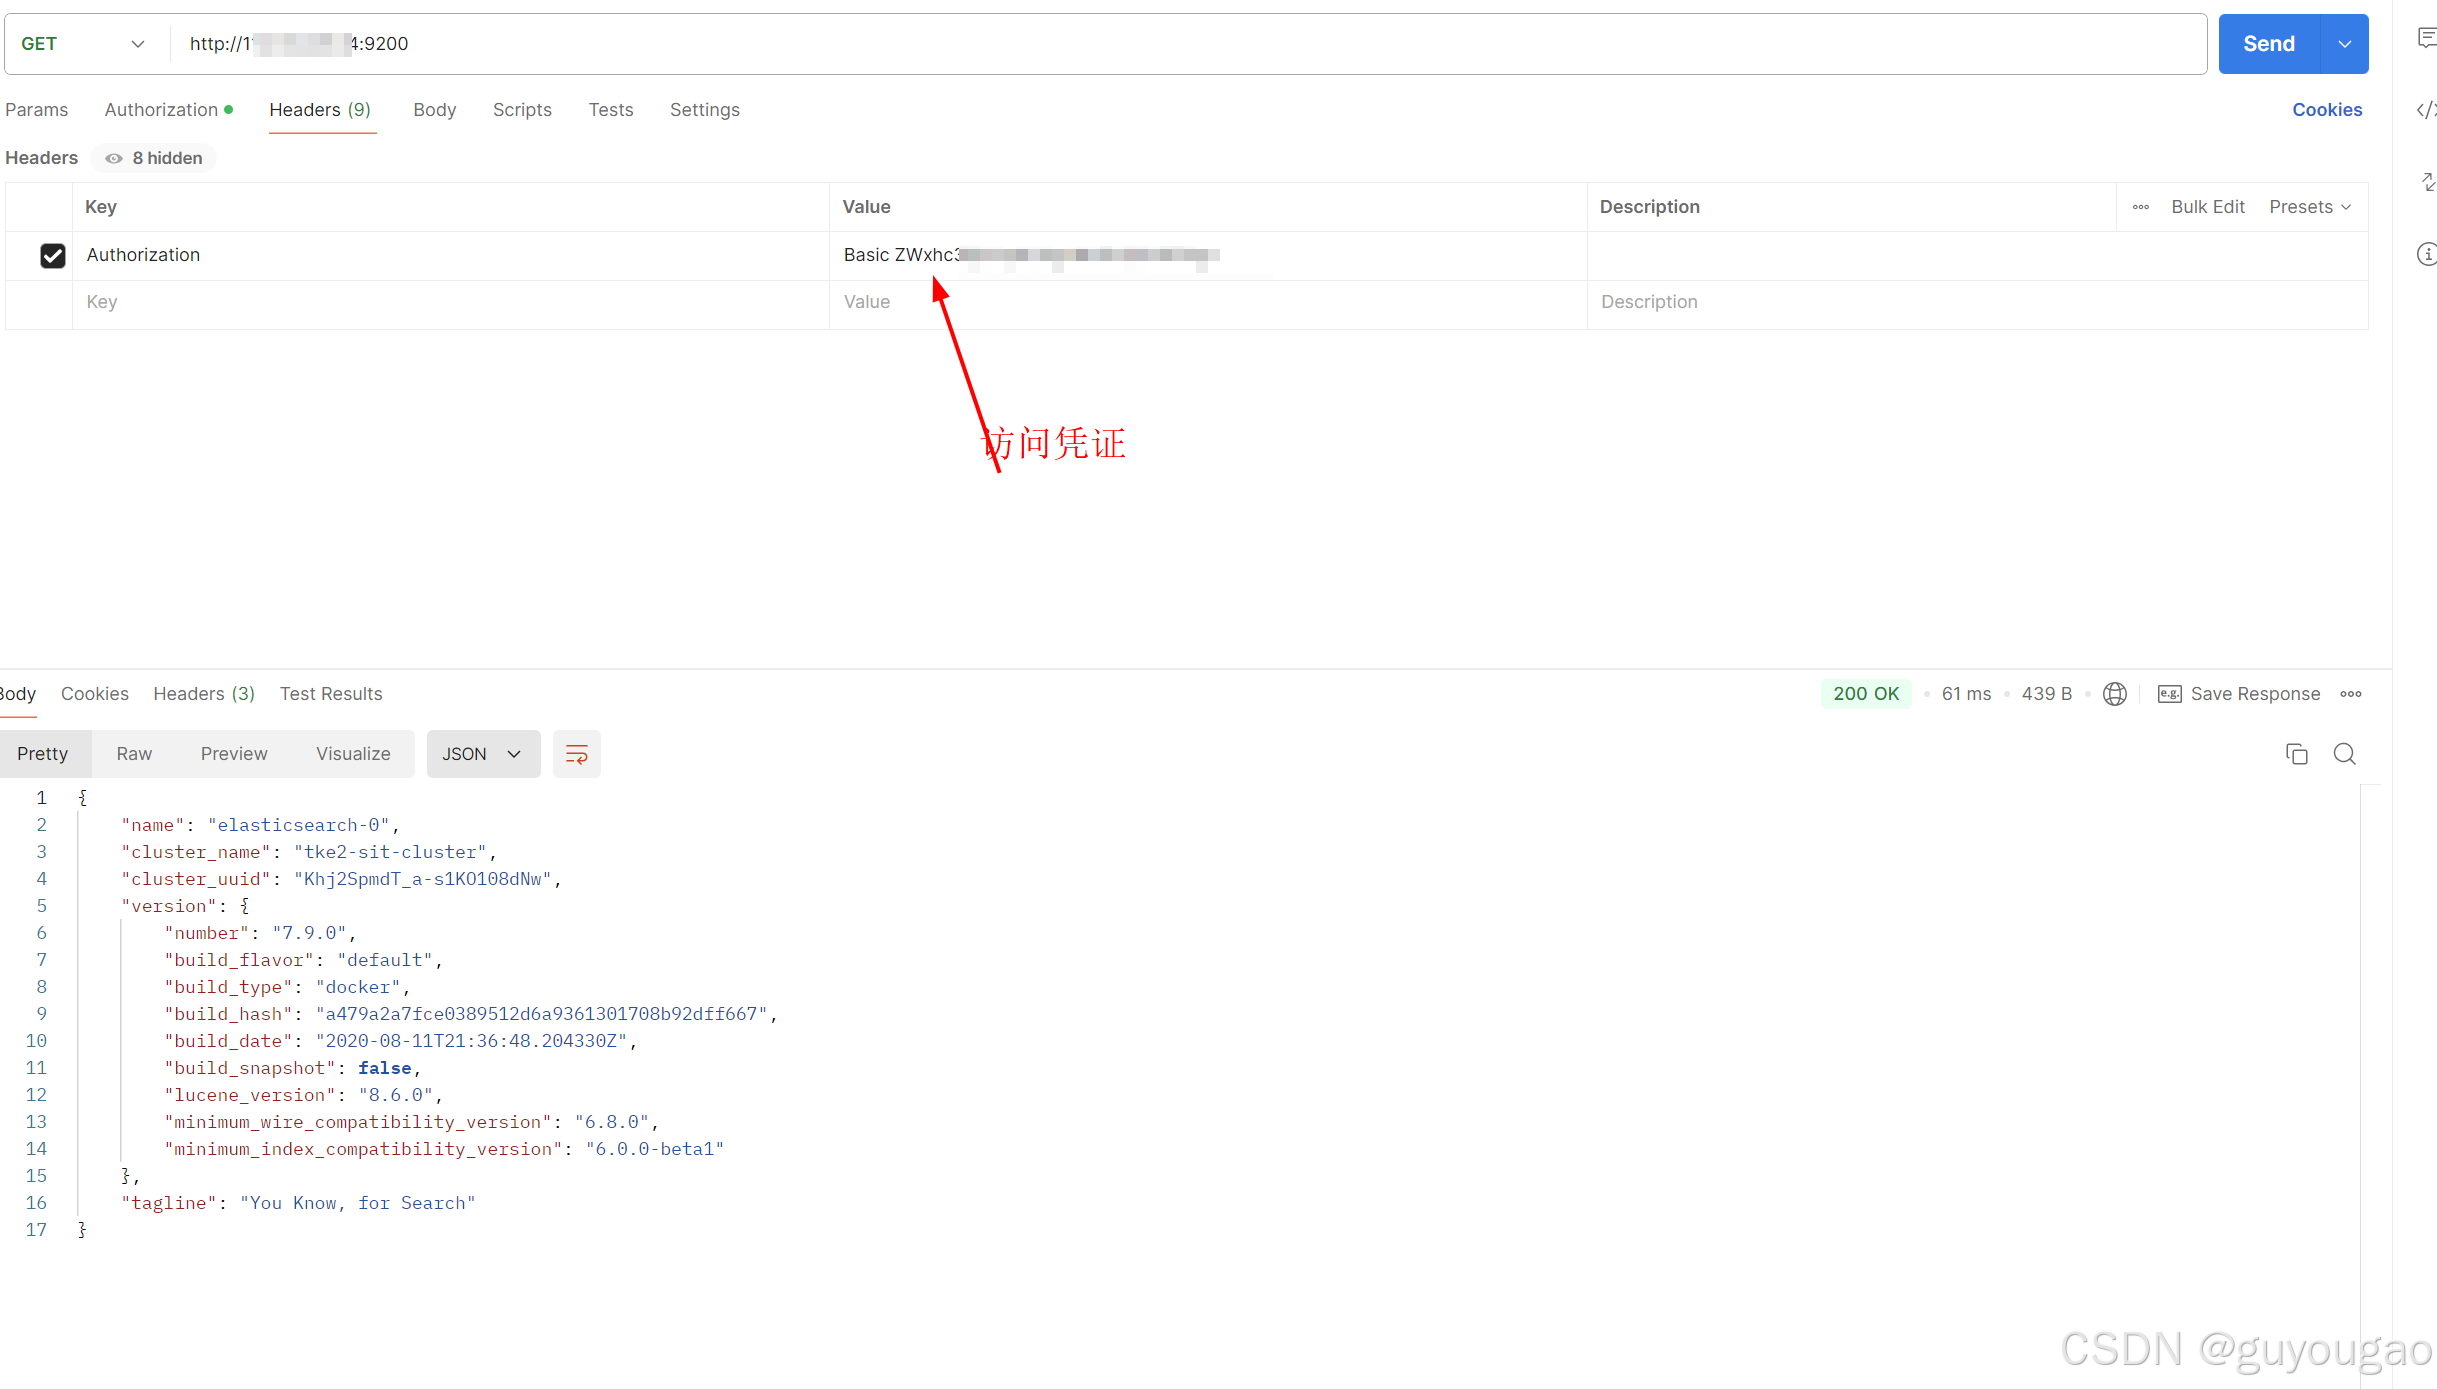The height and width of the screenshot is (1389, 2437).
Task: Open the Send button arrow dropdown
Action: click(2344, 44)
